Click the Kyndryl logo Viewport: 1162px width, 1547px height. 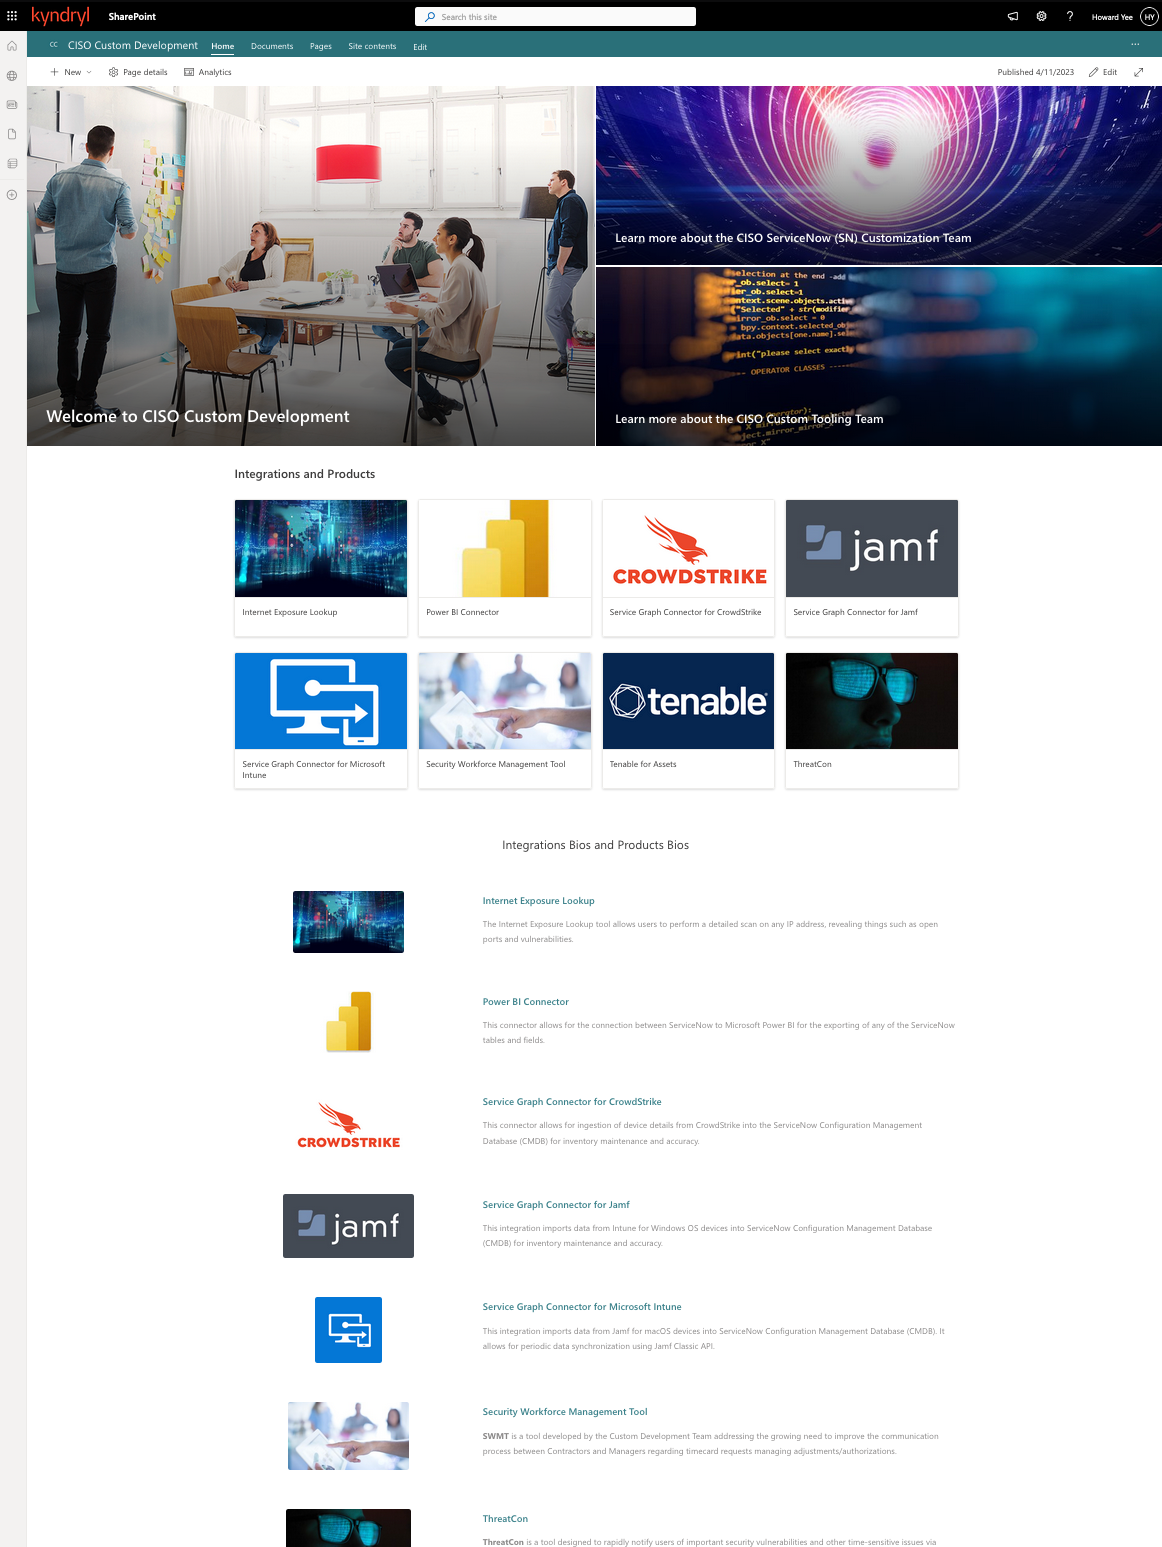pyautogui.click(x=61, y=15)
